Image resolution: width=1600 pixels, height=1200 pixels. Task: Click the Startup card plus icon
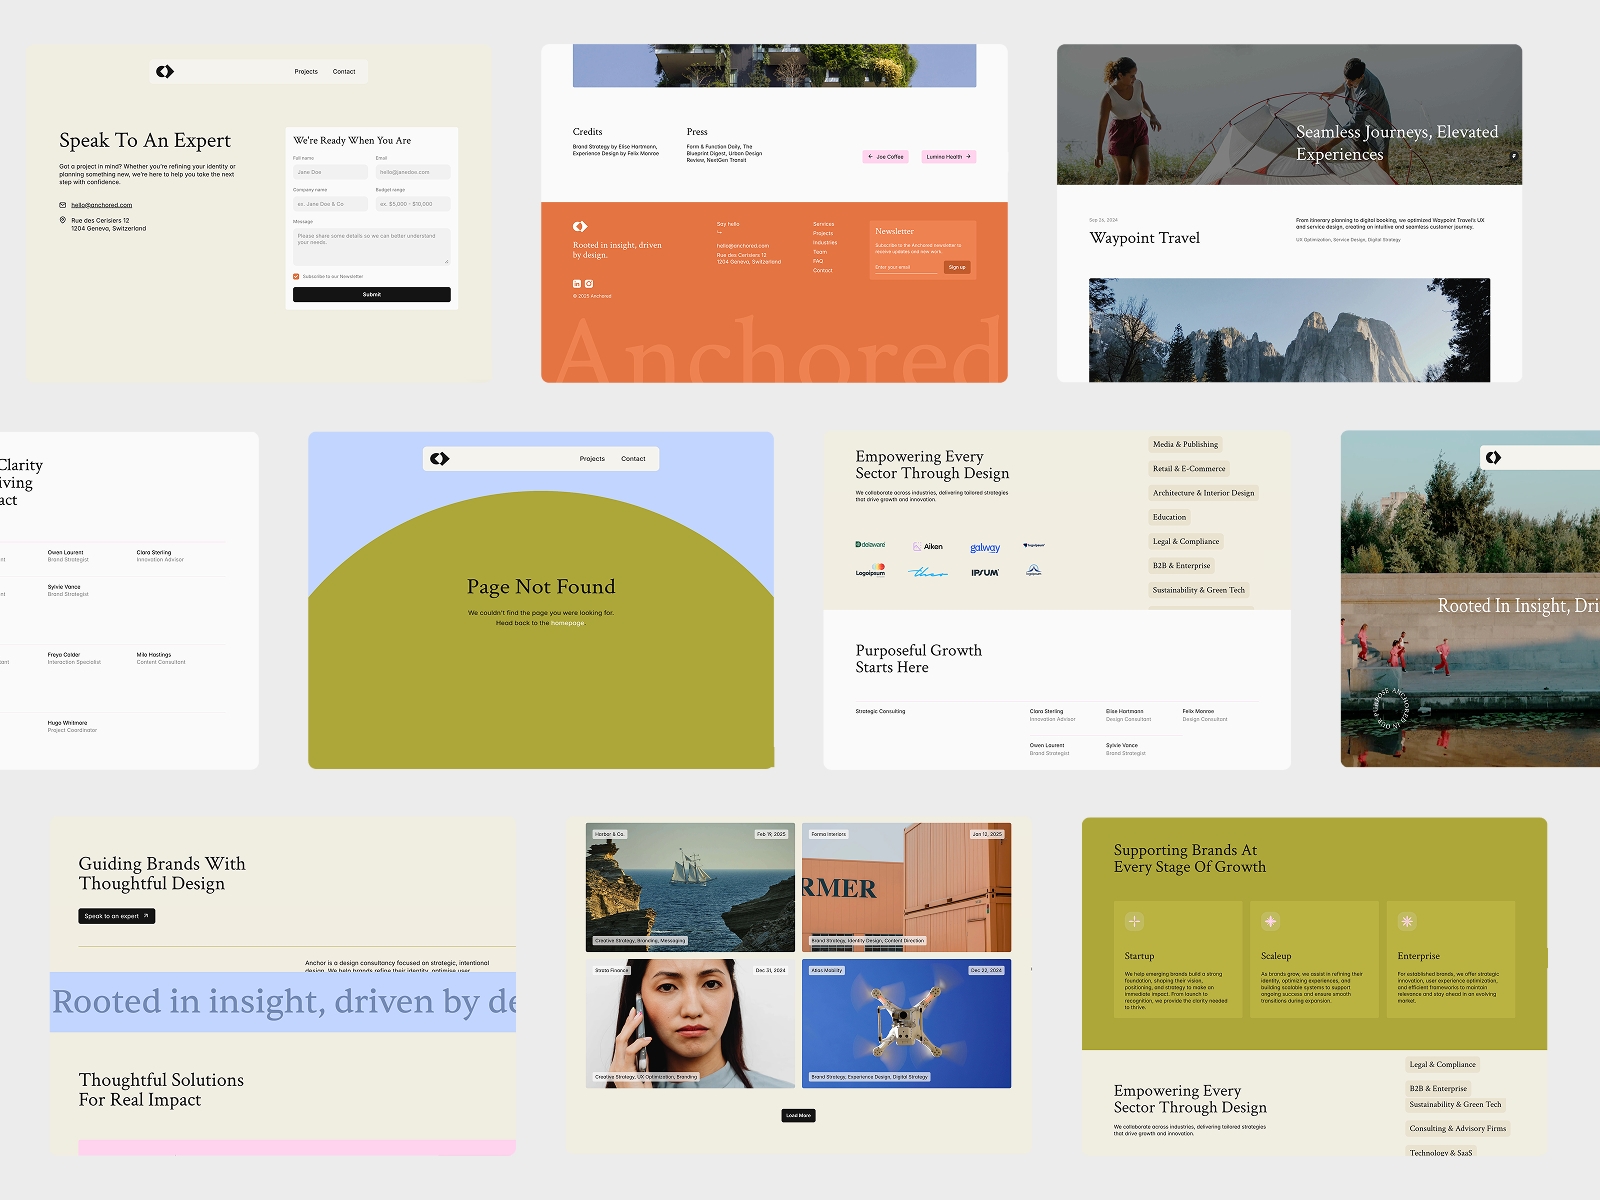pos(1134,921)
